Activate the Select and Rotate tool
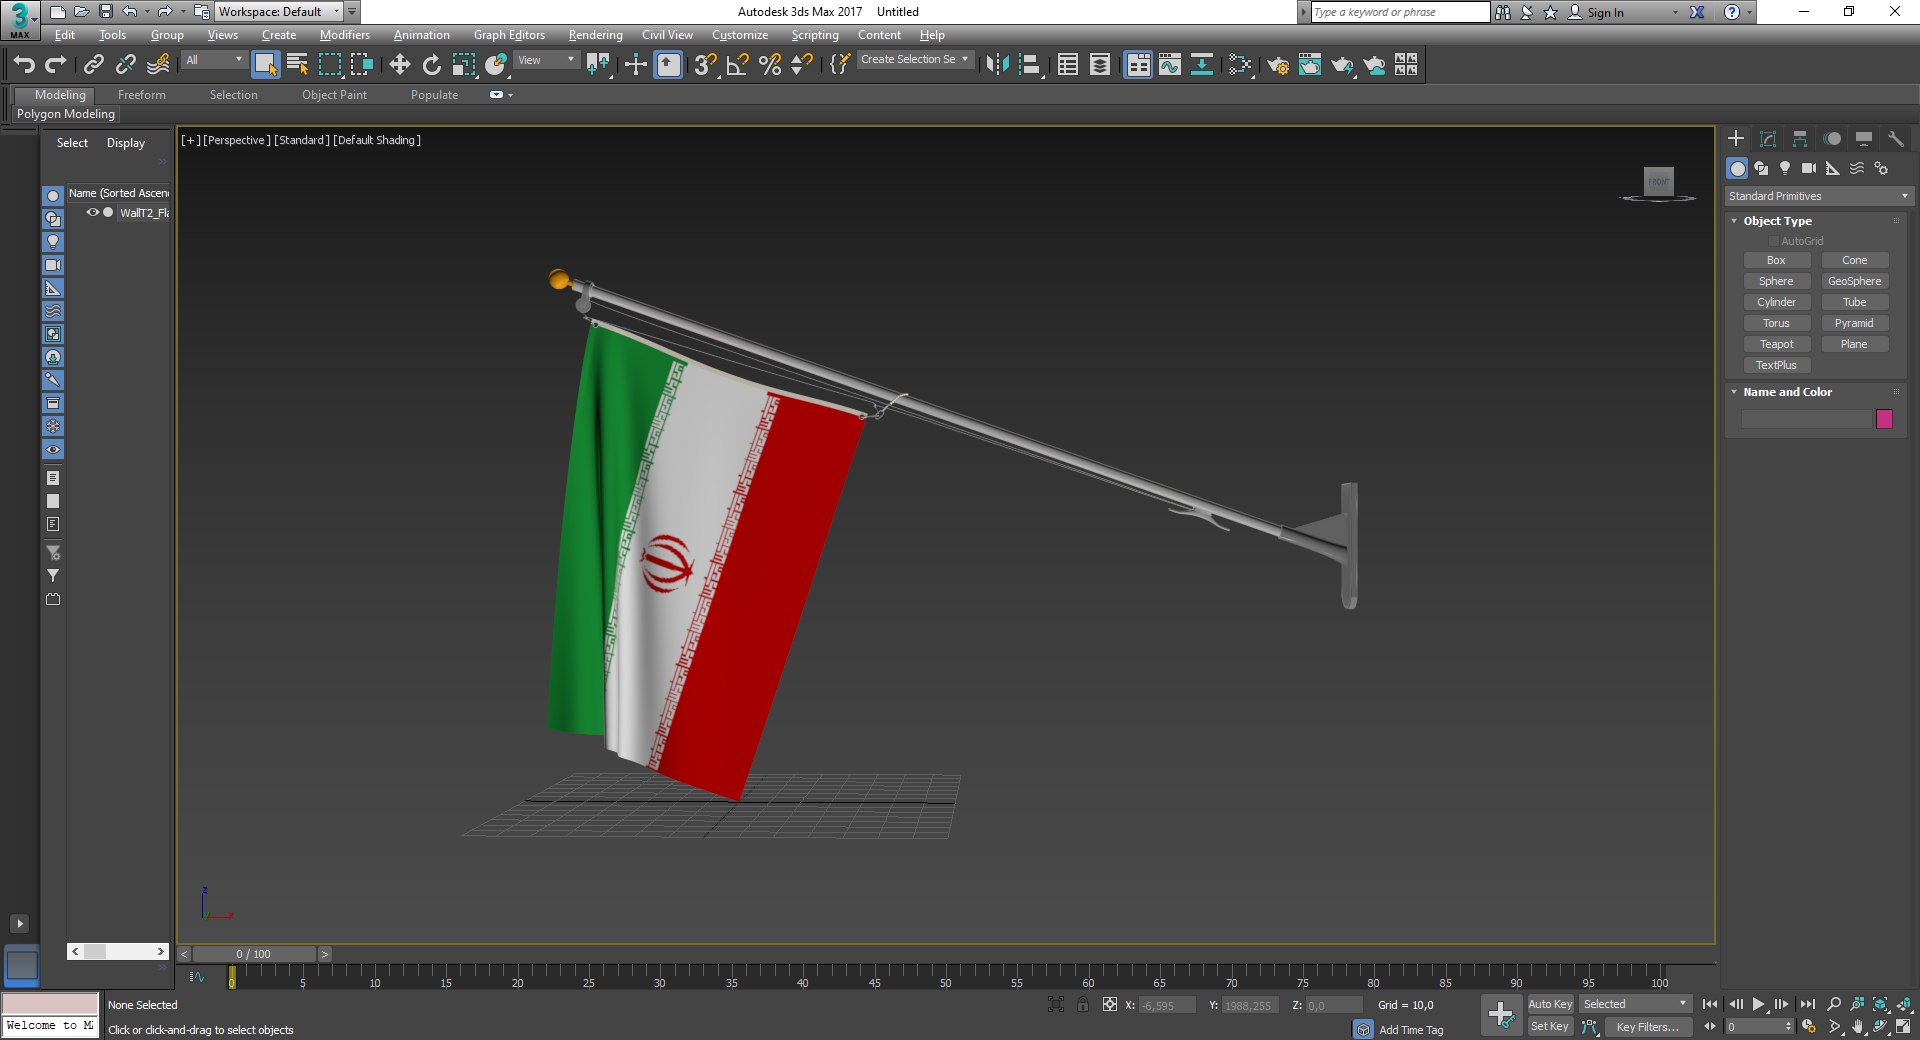Screen dimensions: 1920x1040 (431, 65)
